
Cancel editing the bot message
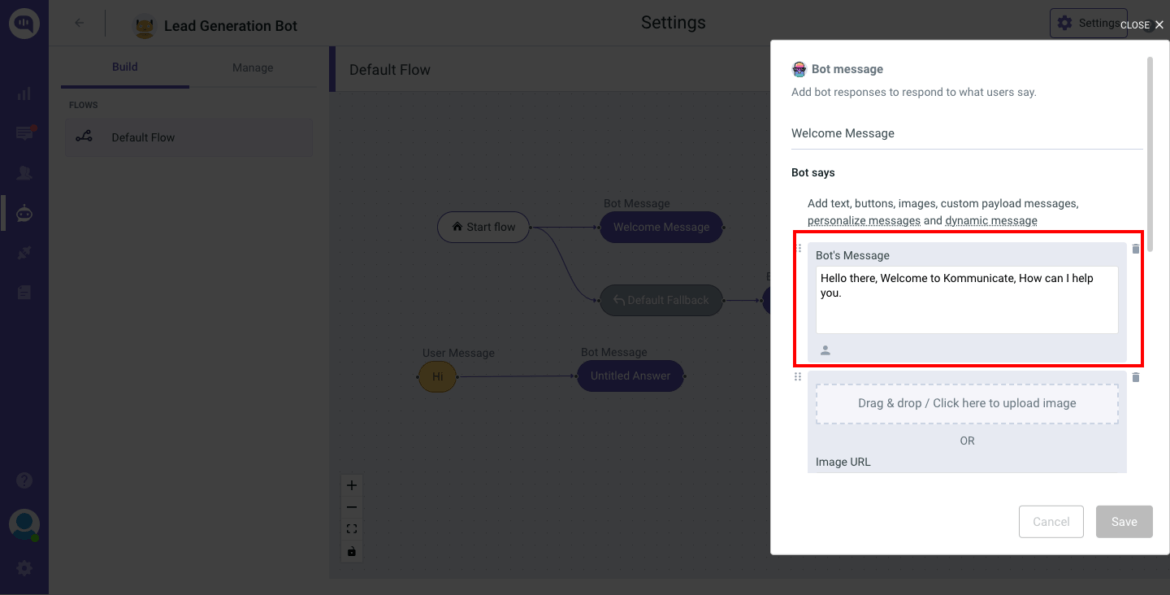click(x=1051, y=521)
